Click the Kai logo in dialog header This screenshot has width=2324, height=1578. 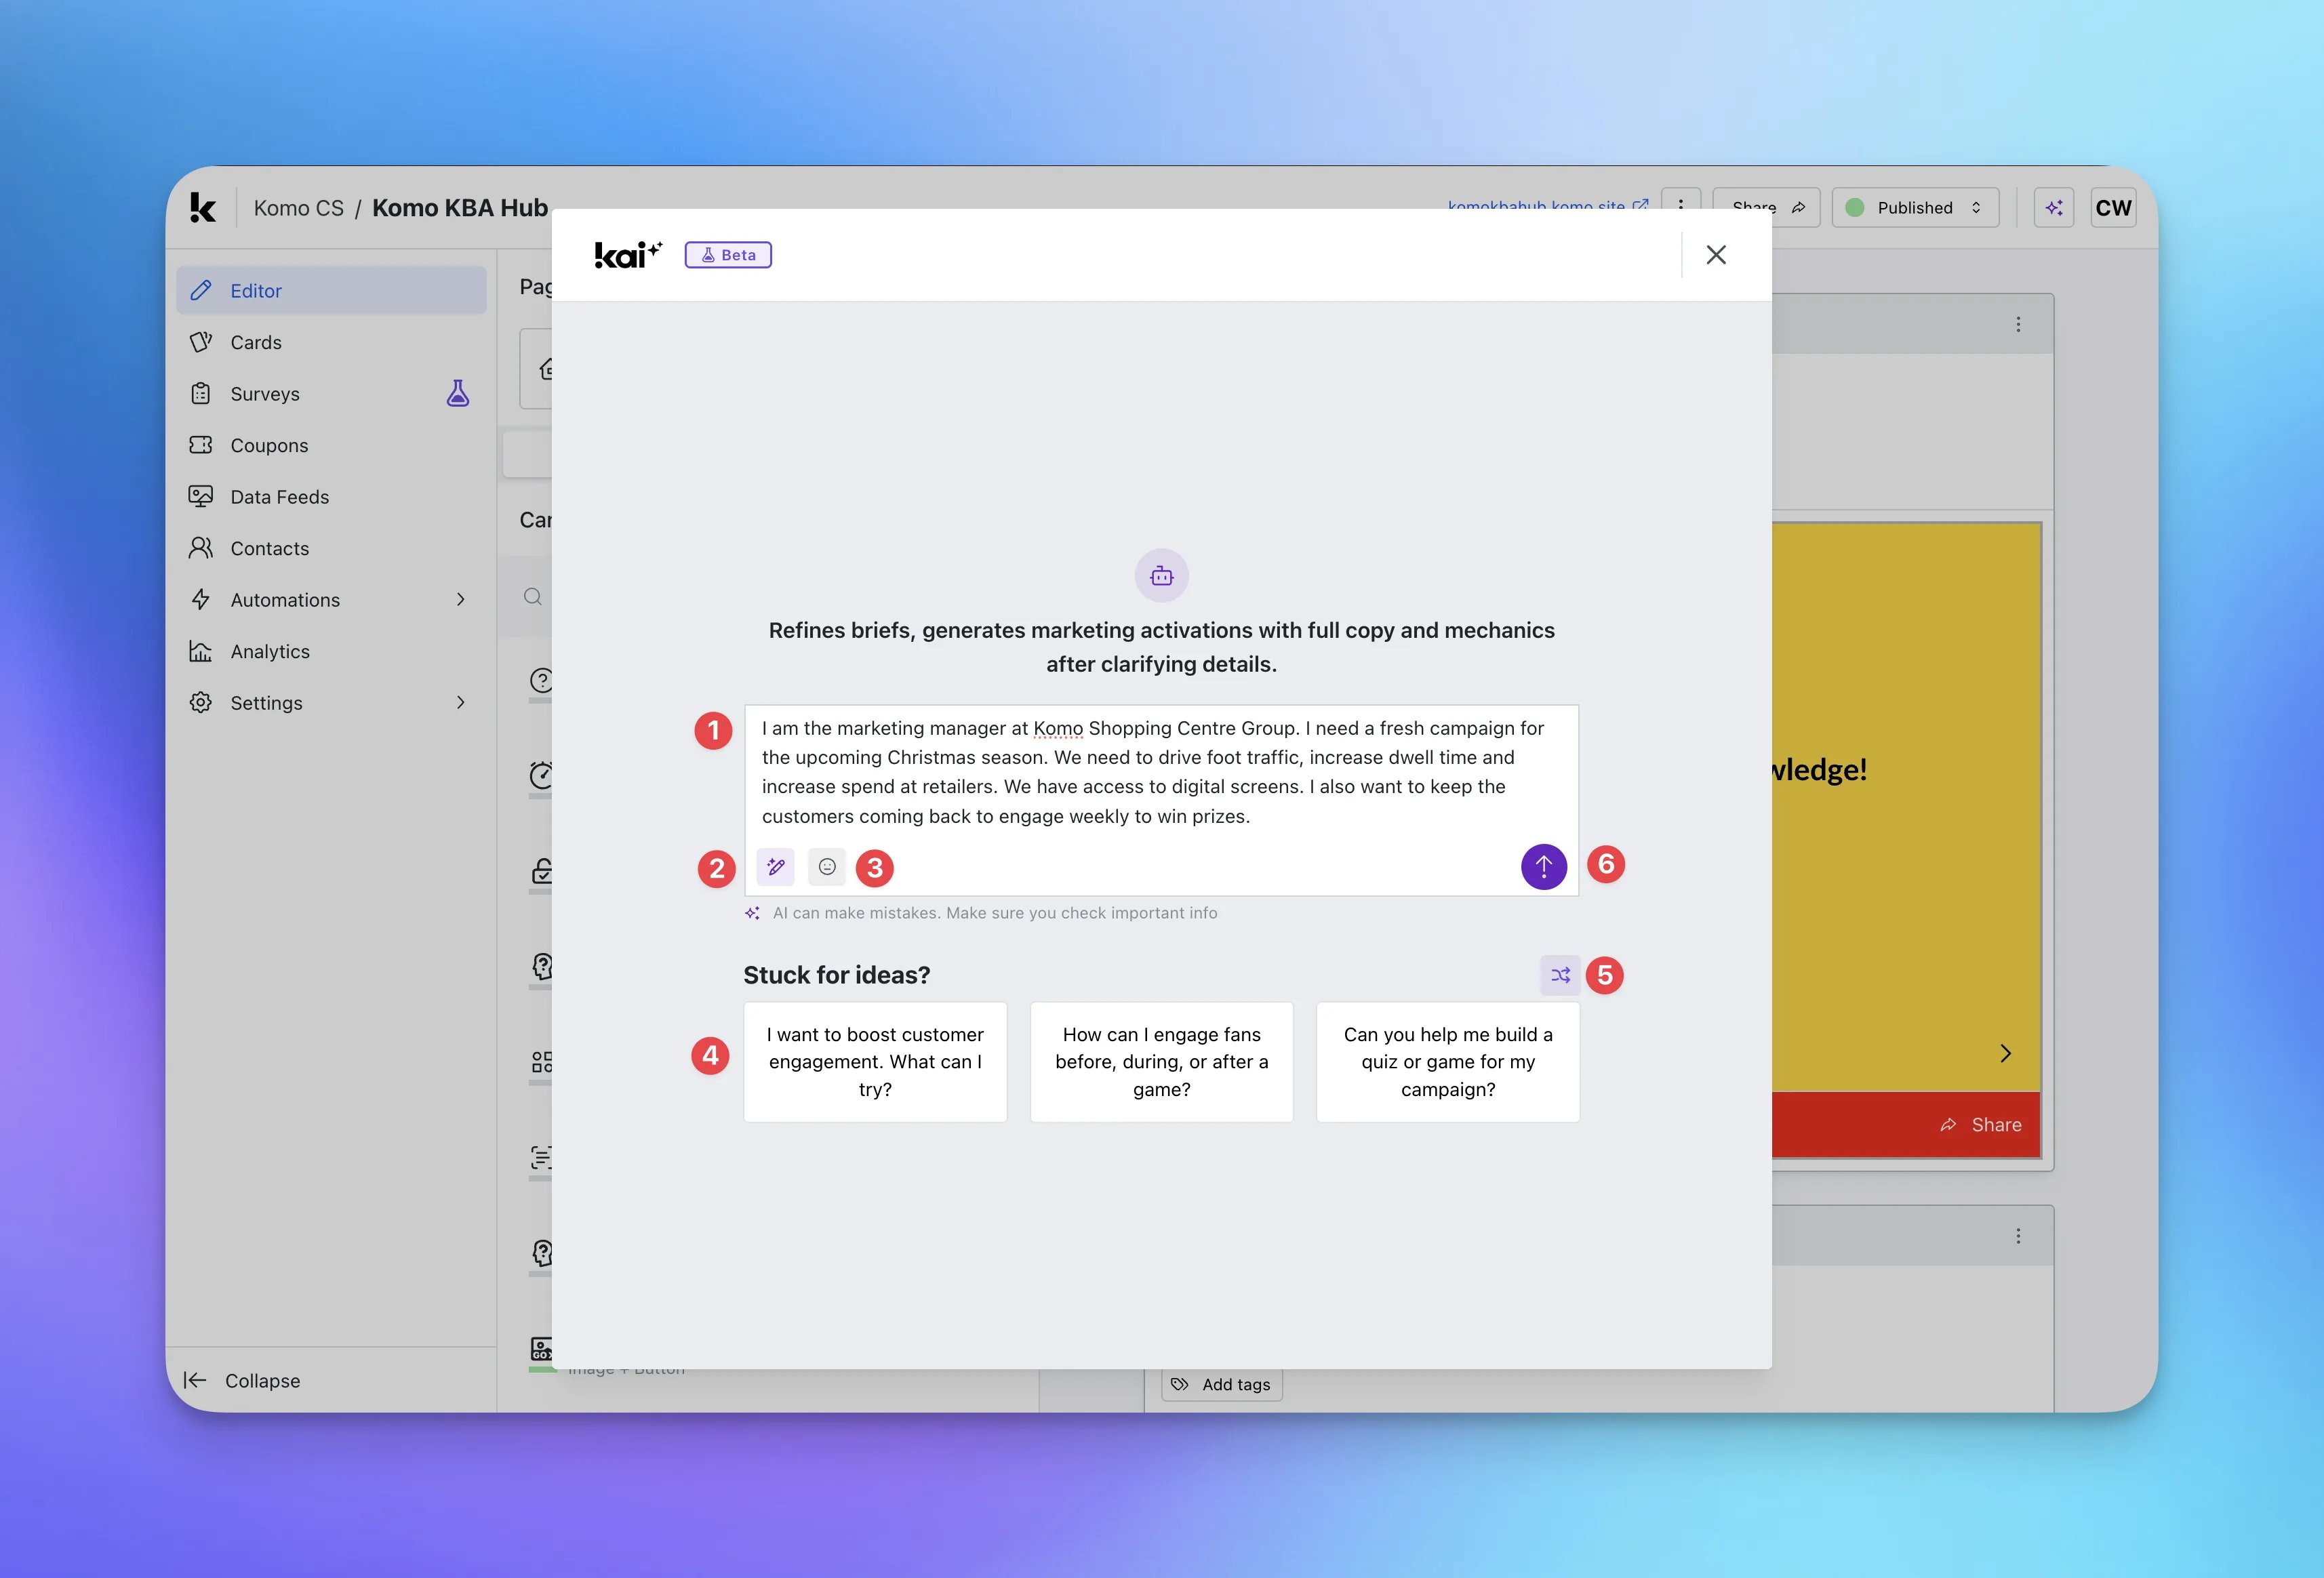pos(628,255)
